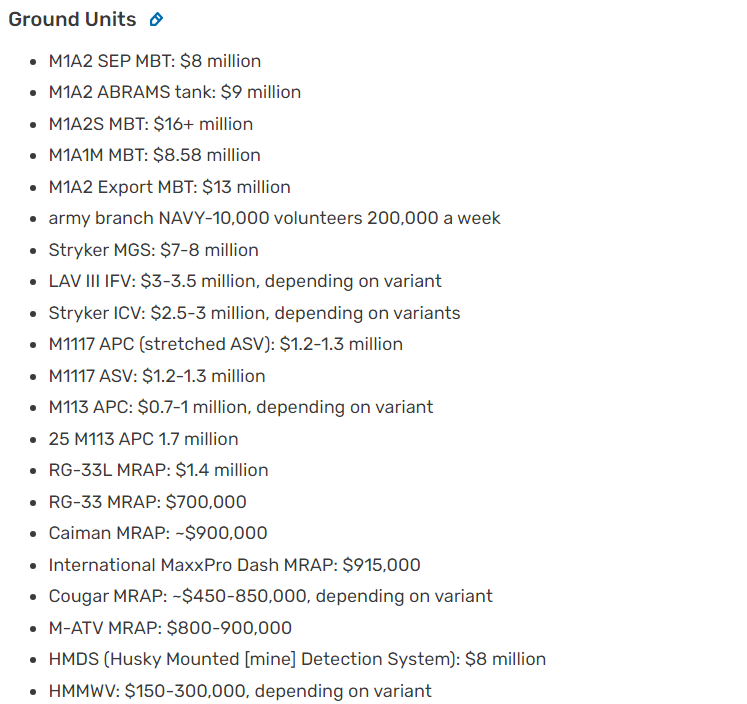The height and width of the screenshot is (704, 747).
Task: Click the HMMWV price entry
Action: pos(240,691)
